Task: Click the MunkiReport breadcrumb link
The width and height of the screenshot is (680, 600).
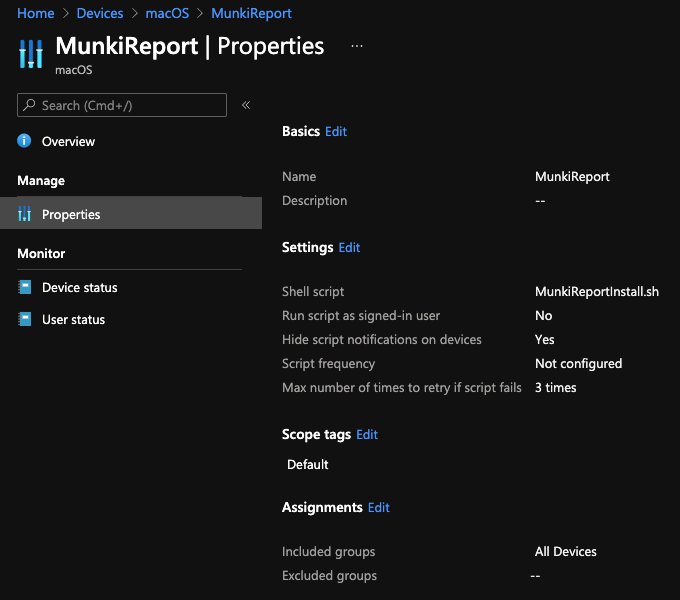Action: point(251,13)
